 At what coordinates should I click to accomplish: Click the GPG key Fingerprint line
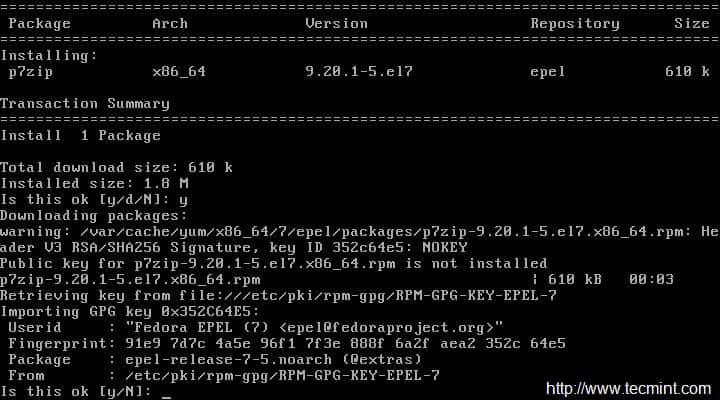(x=287, y=344)
